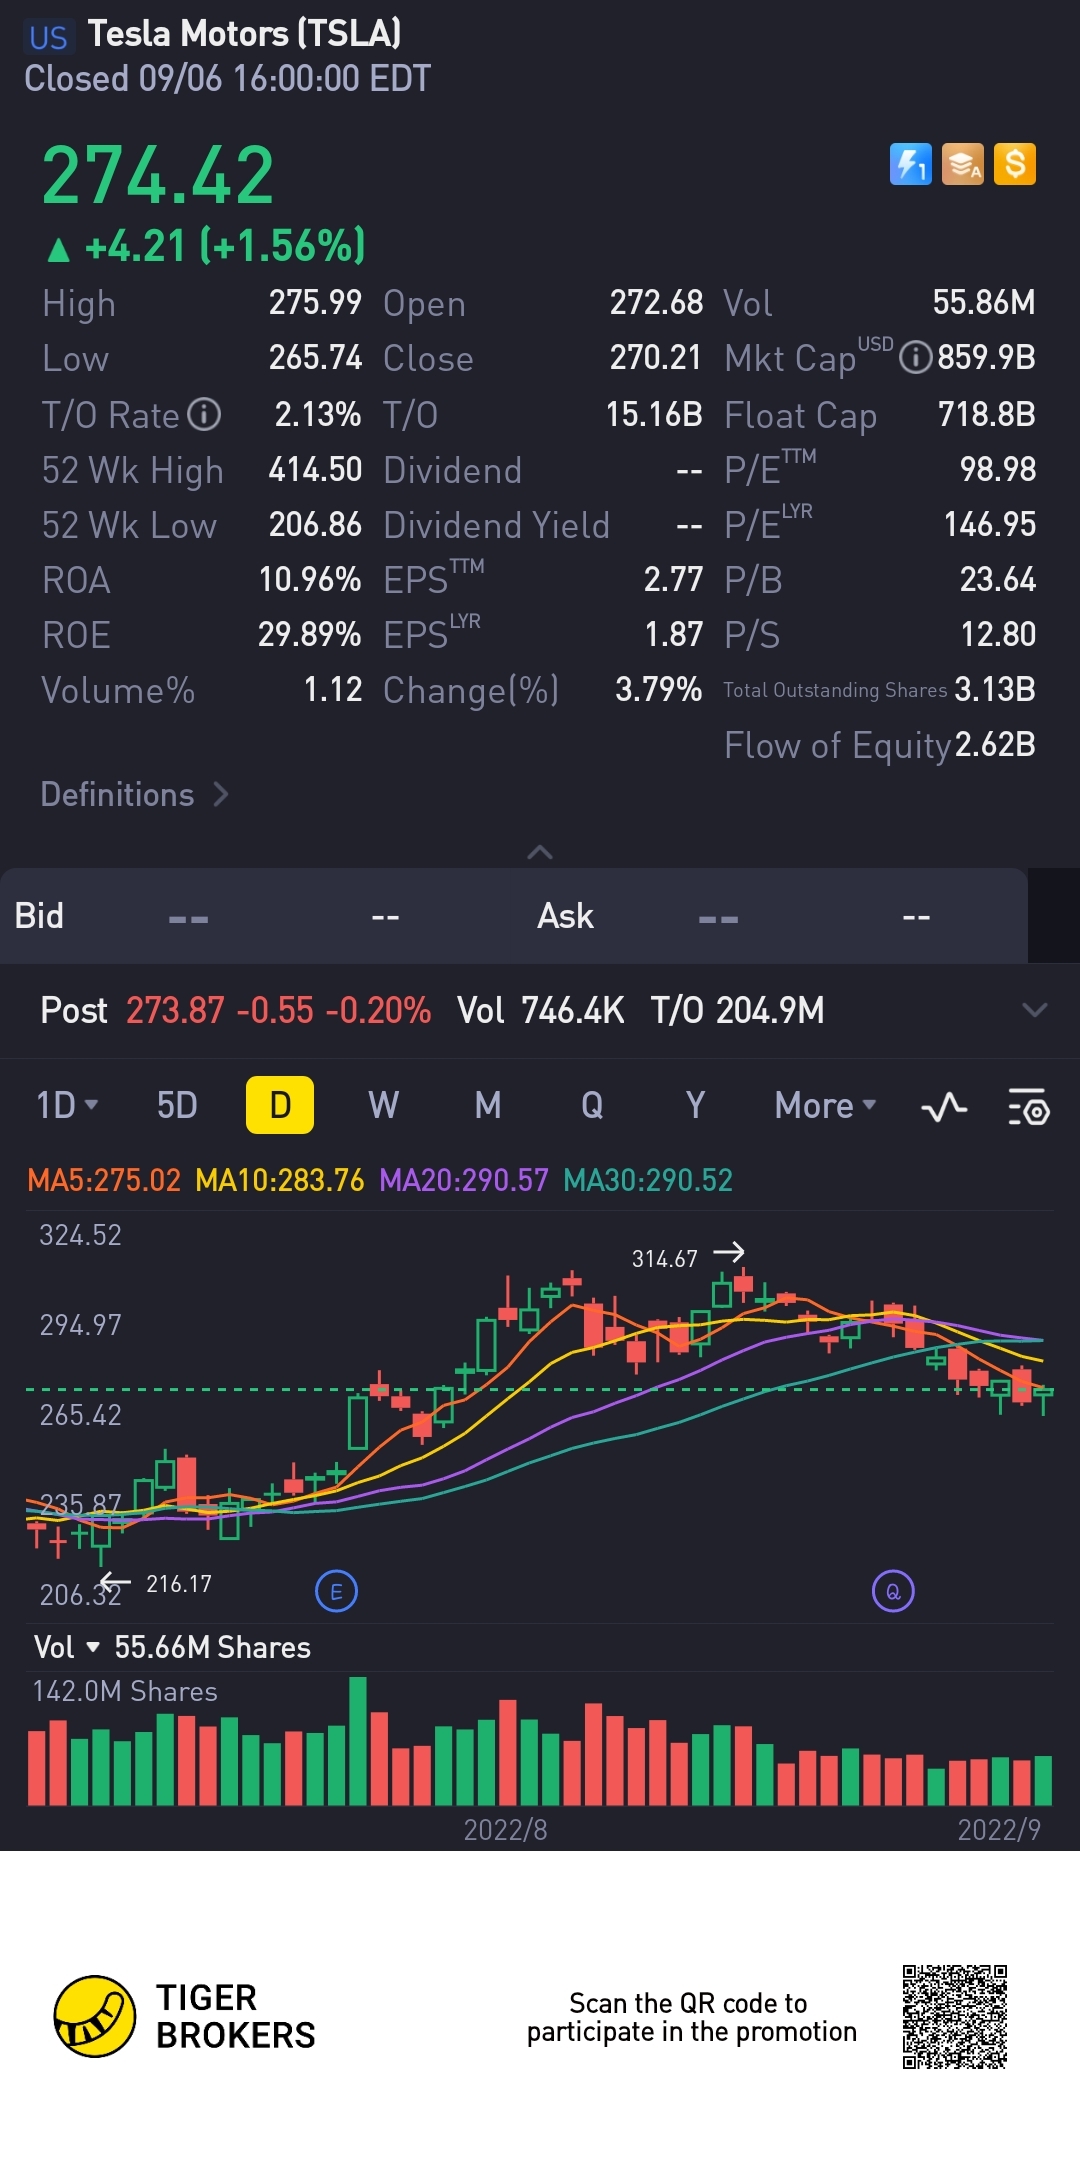Viewport: 1080px width, 2183px height.
Task: Tap the Float Cap value 718.8B
Action: (x=986, y=414)
